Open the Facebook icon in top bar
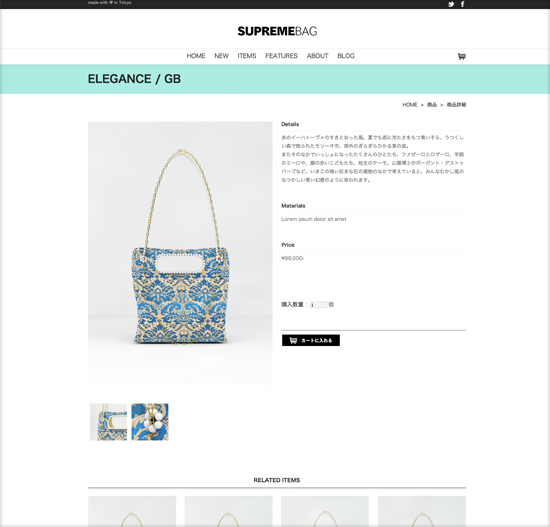Viewport: 550px width, 527px height. (463, 4)
